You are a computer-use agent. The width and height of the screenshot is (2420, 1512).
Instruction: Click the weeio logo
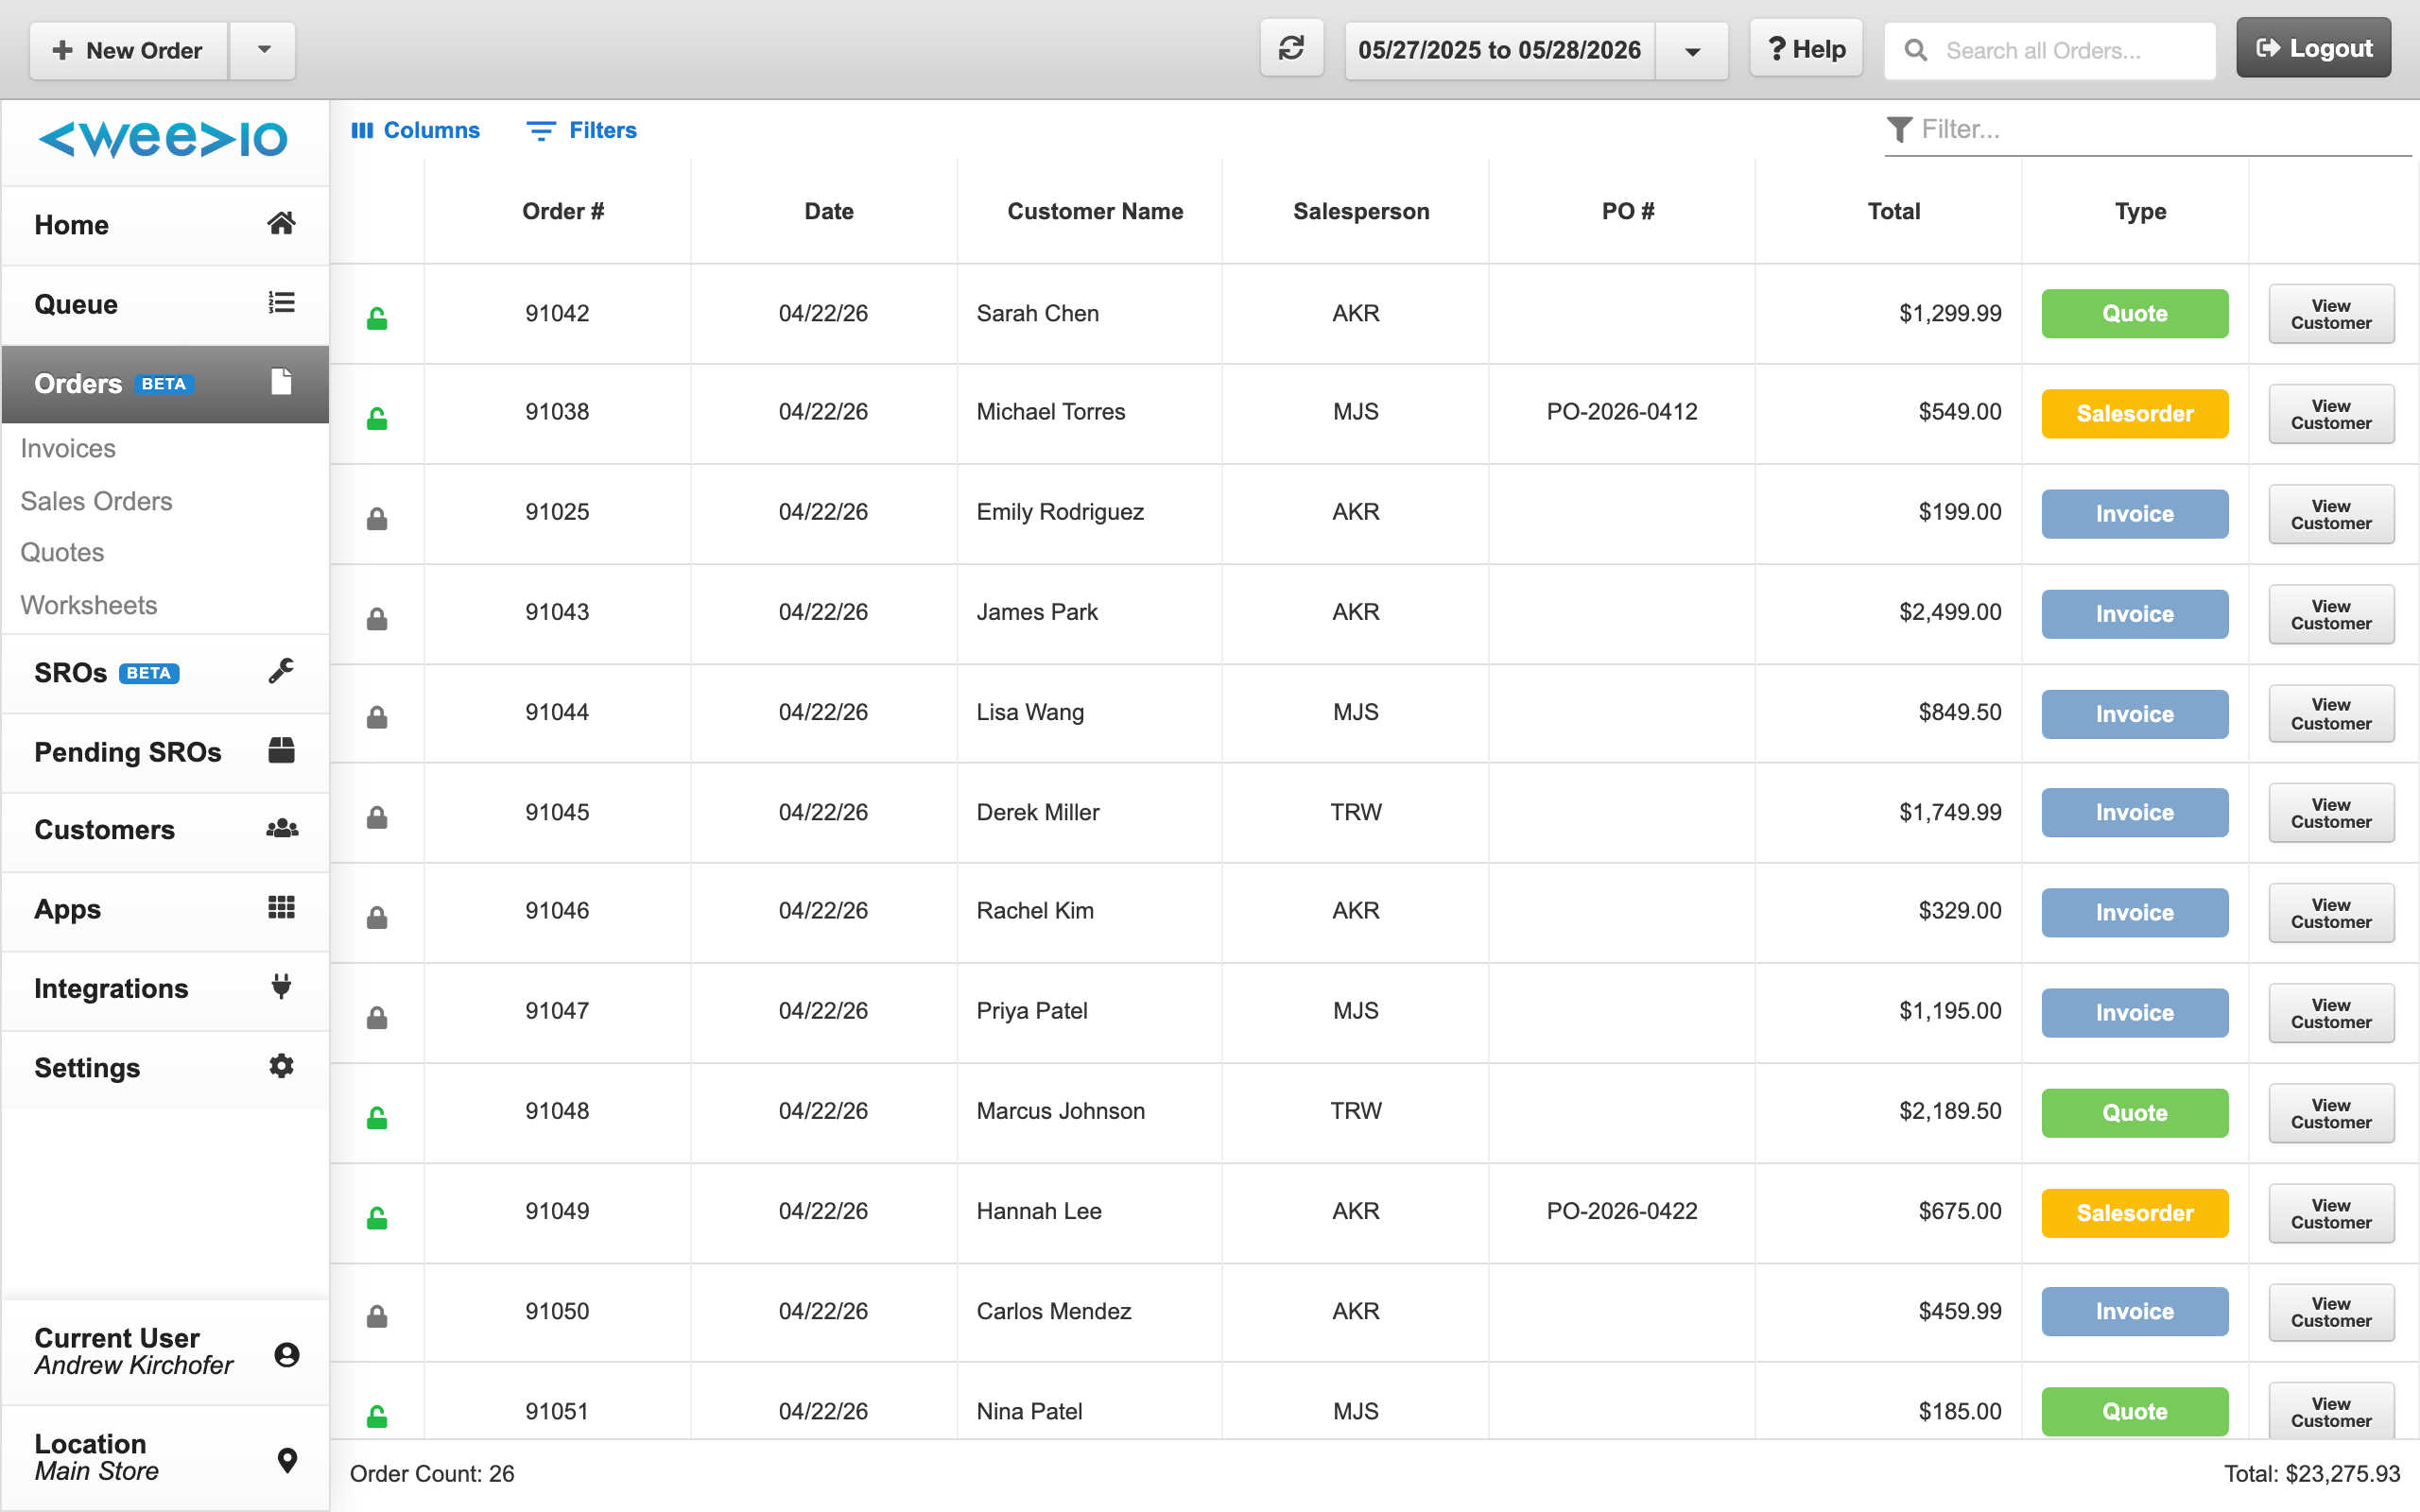(163, 138)
